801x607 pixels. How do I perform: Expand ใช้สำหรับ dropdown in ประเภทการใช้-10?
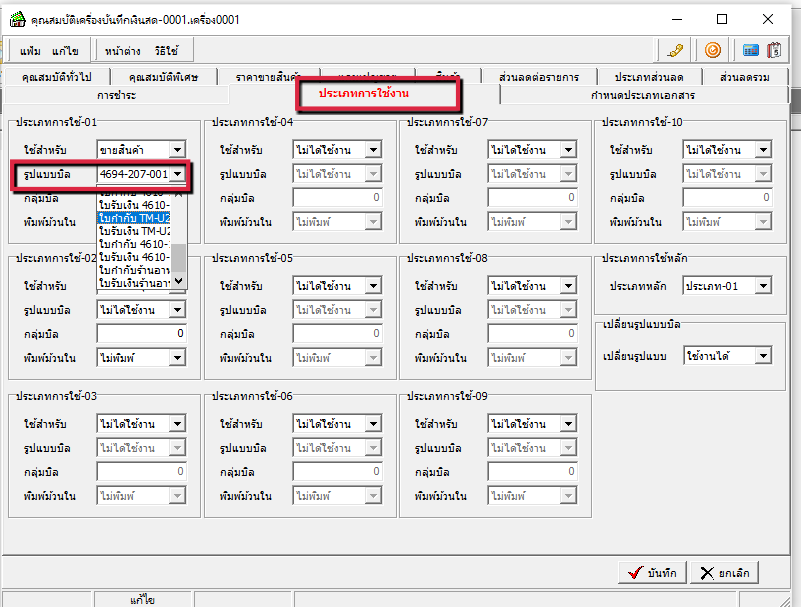click(x=763, y=150)
